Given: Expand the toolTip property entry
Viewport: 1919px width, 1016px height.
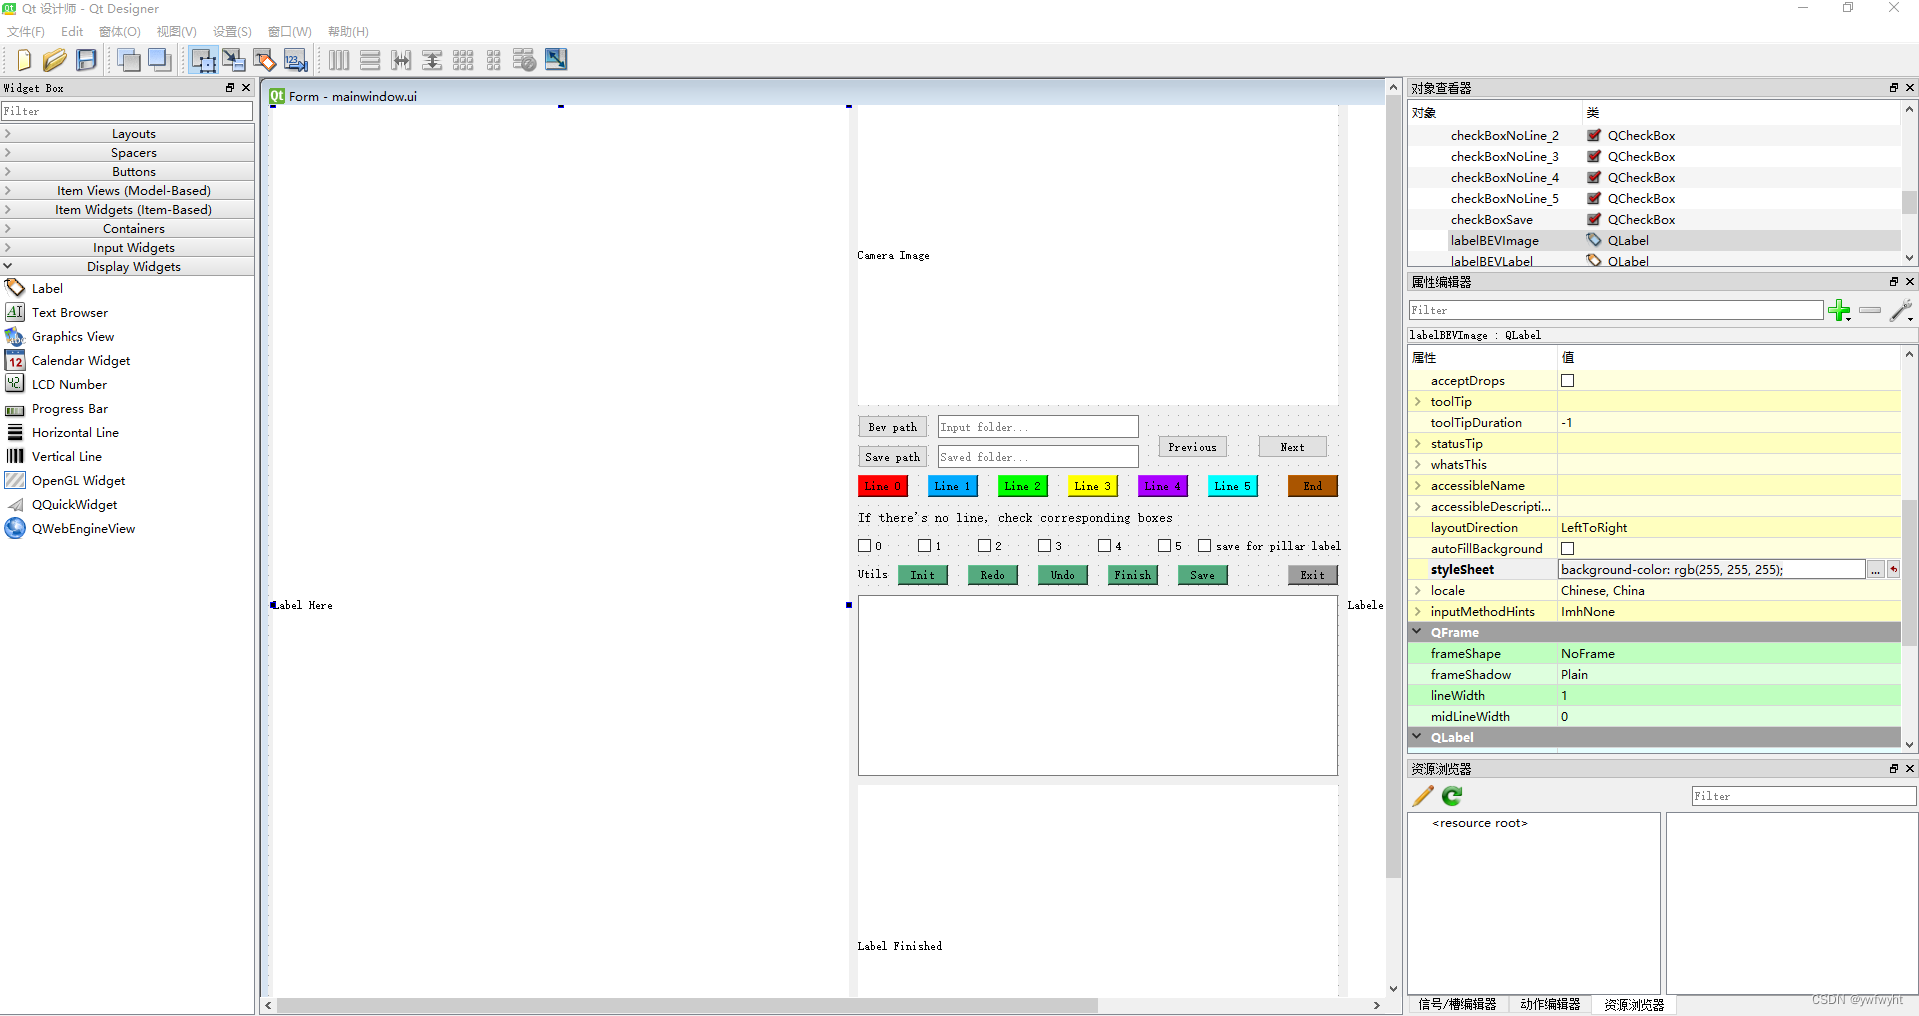Looking at the screenshot, I should (1418, 401).
